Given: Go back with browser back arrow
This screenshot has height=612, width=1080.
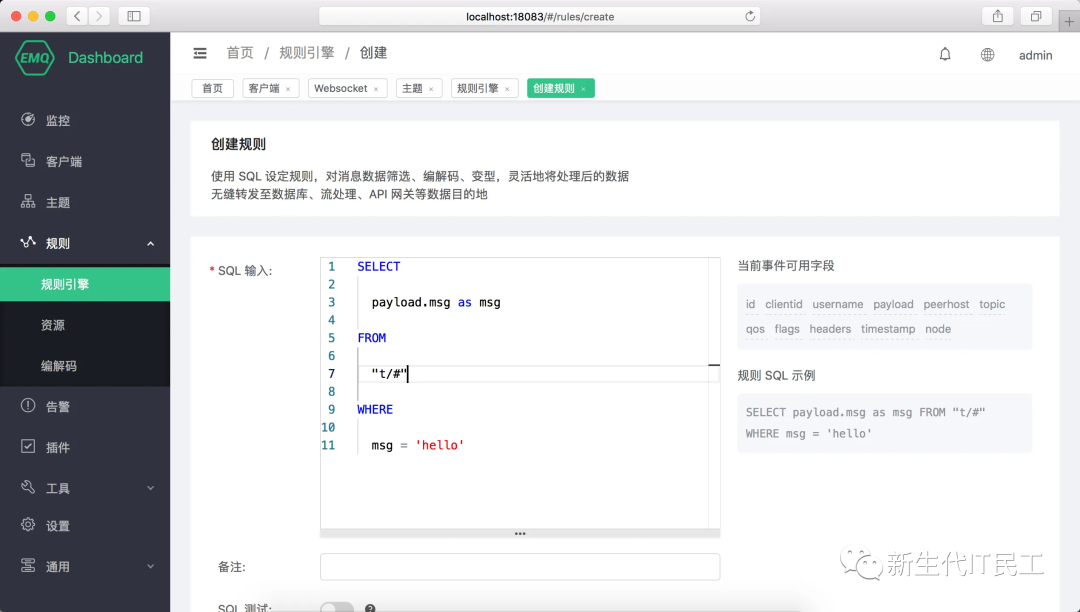Looking at the screenshot, I should pos(77,16).
